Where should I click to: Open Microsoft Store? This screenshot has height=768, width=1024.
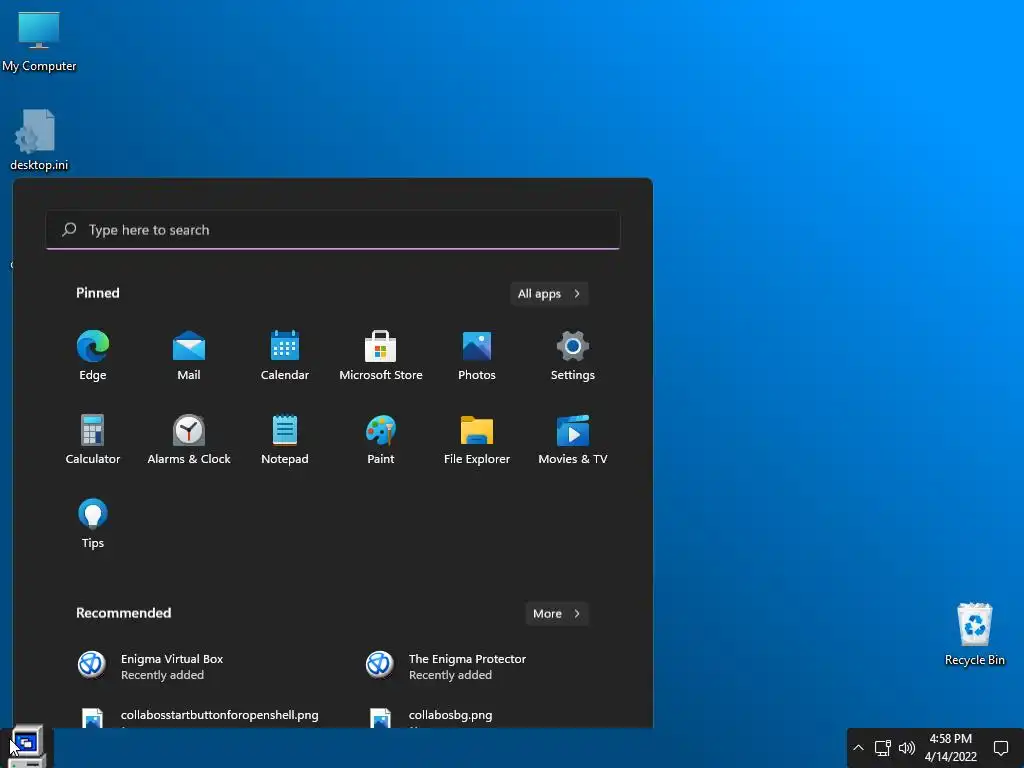pyautogui.click(x=381, y=356)
